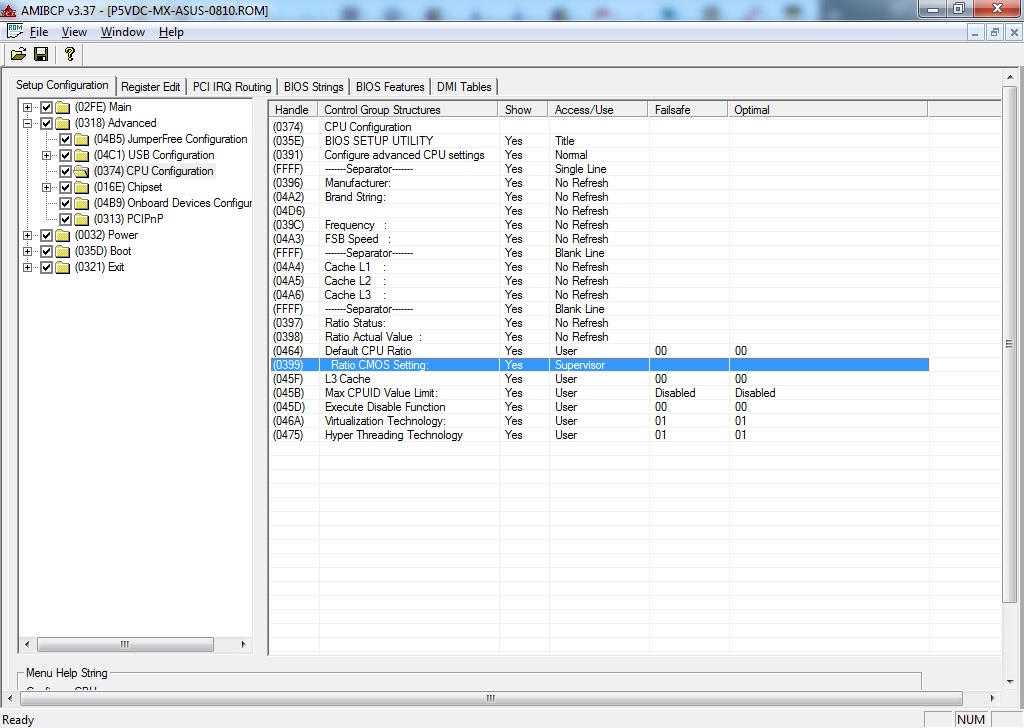Toggle checkbox for (04B9) Onboard Devices Configuration
The image size is (1024, 728).
65,203
